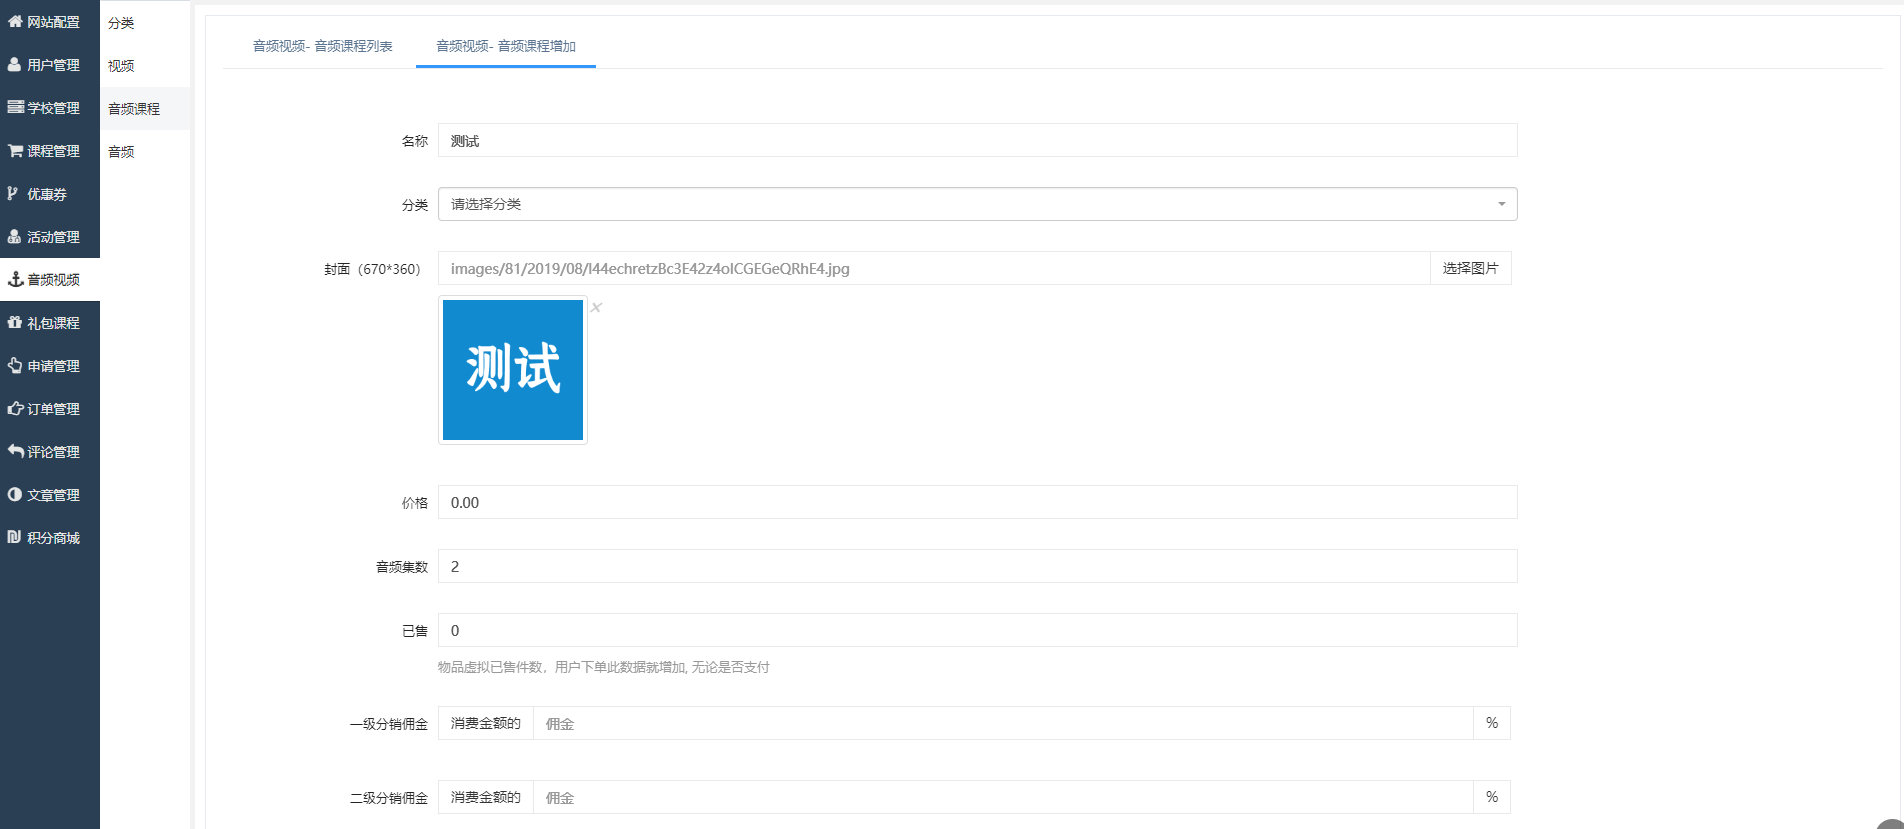Open 申请管理 in the sidebar

click(50, 366)
